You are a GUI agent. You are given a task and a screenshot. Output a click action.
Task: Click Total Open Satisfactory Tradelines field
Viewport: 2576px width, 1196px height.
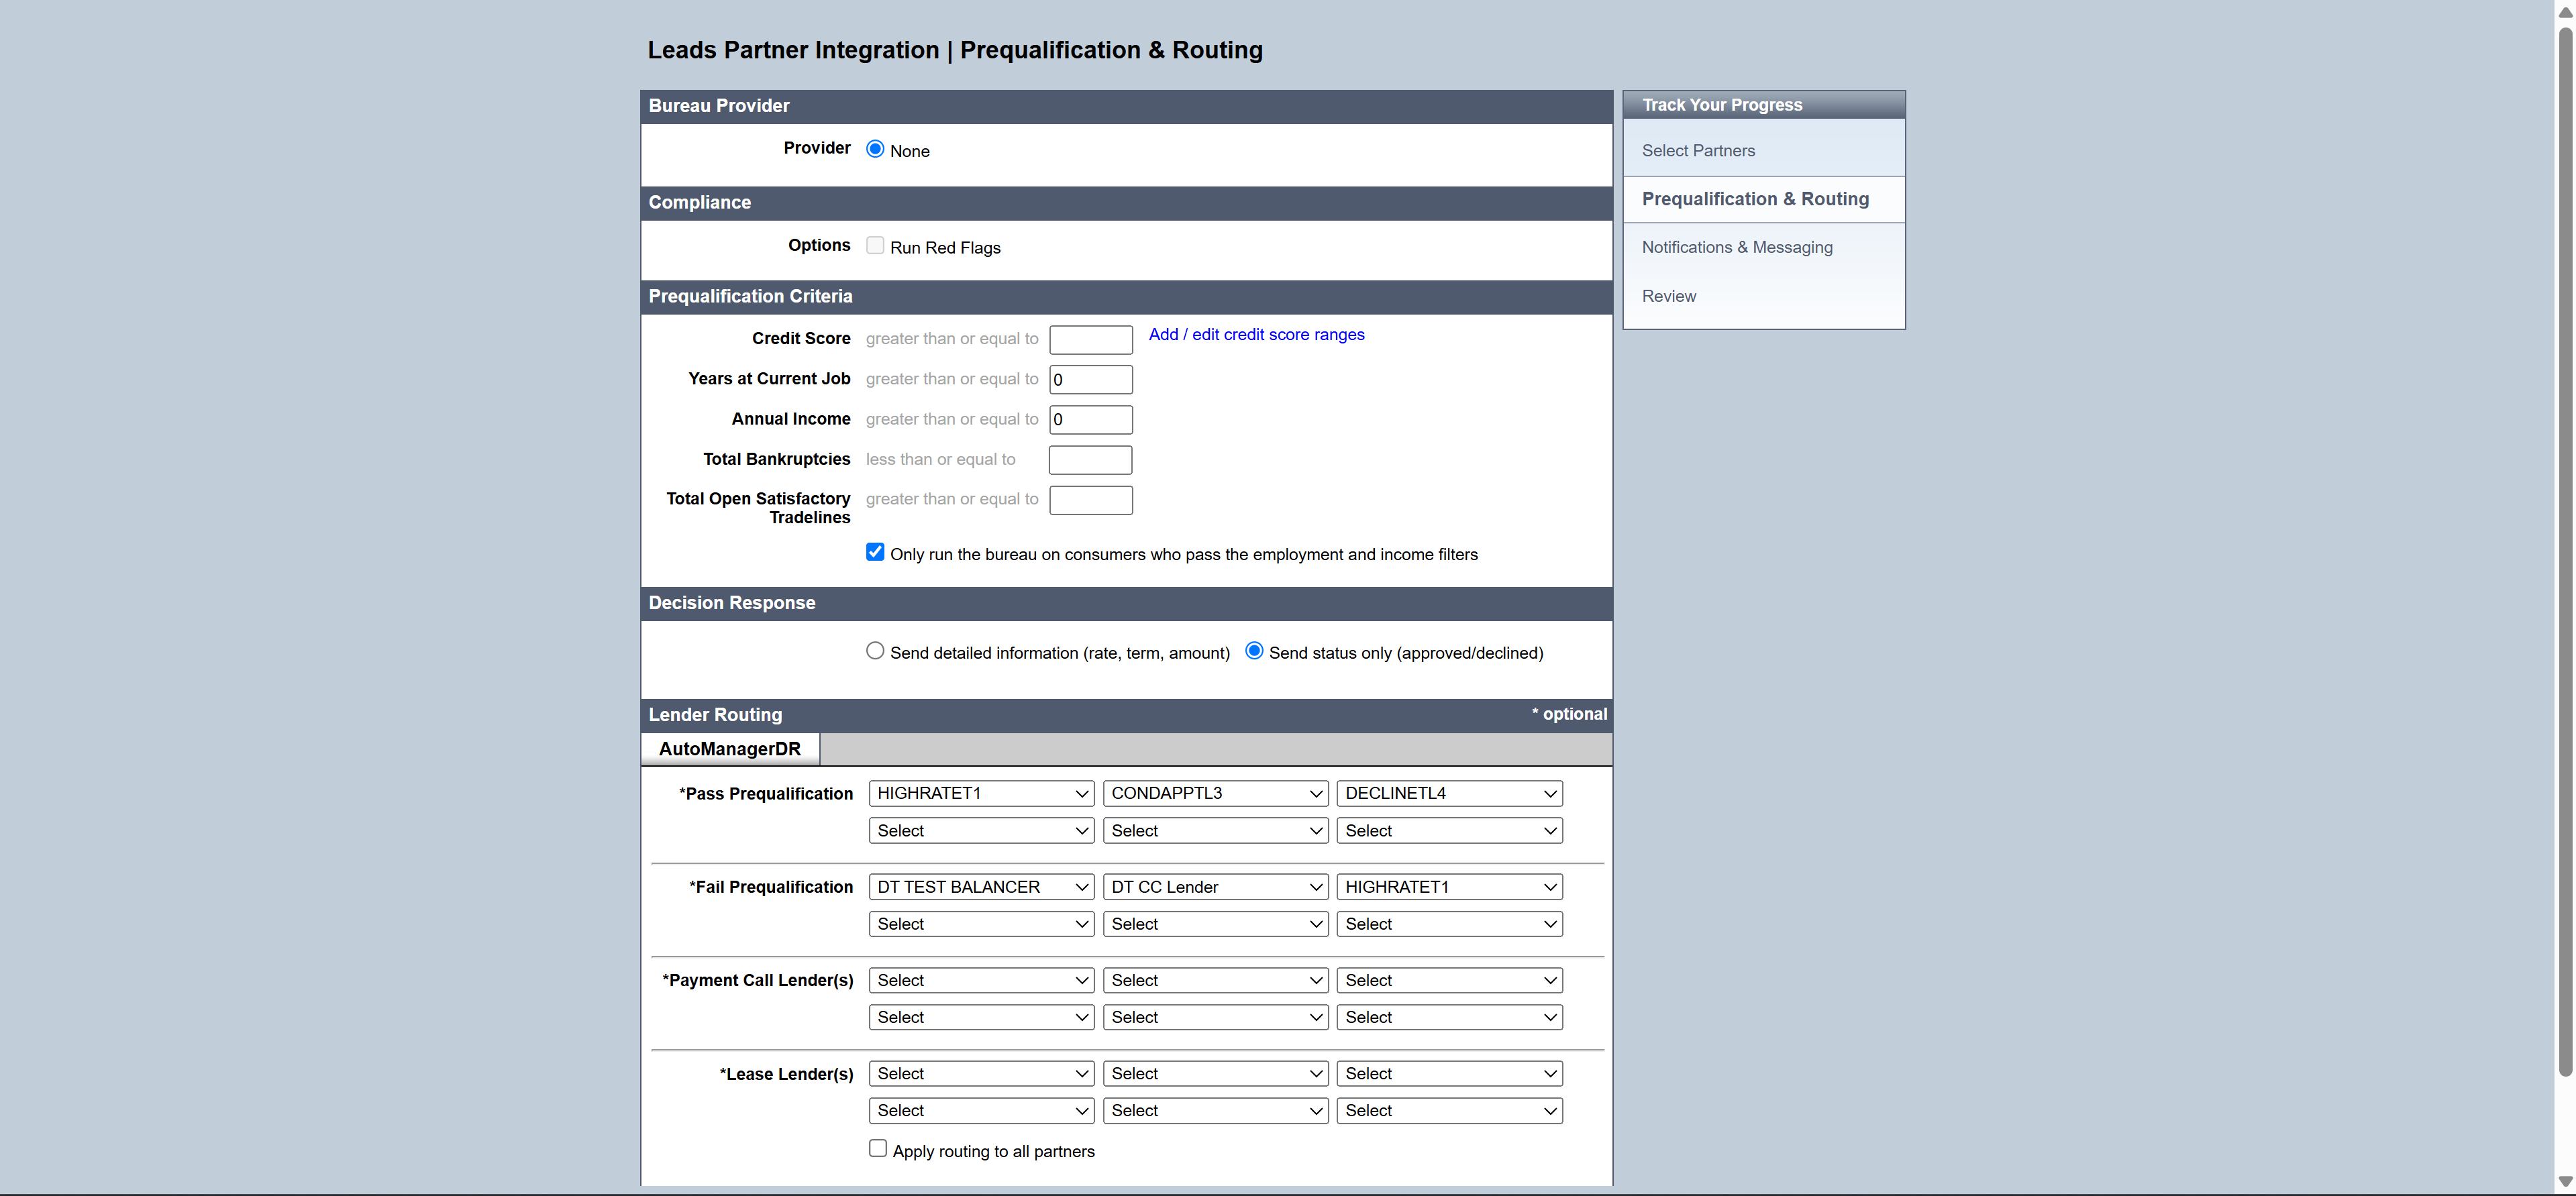[1091, 500]
